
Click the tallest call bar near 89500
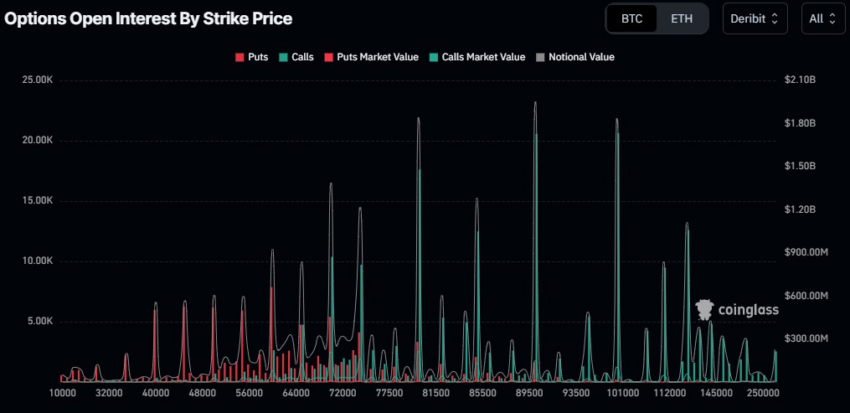[537, 258]
